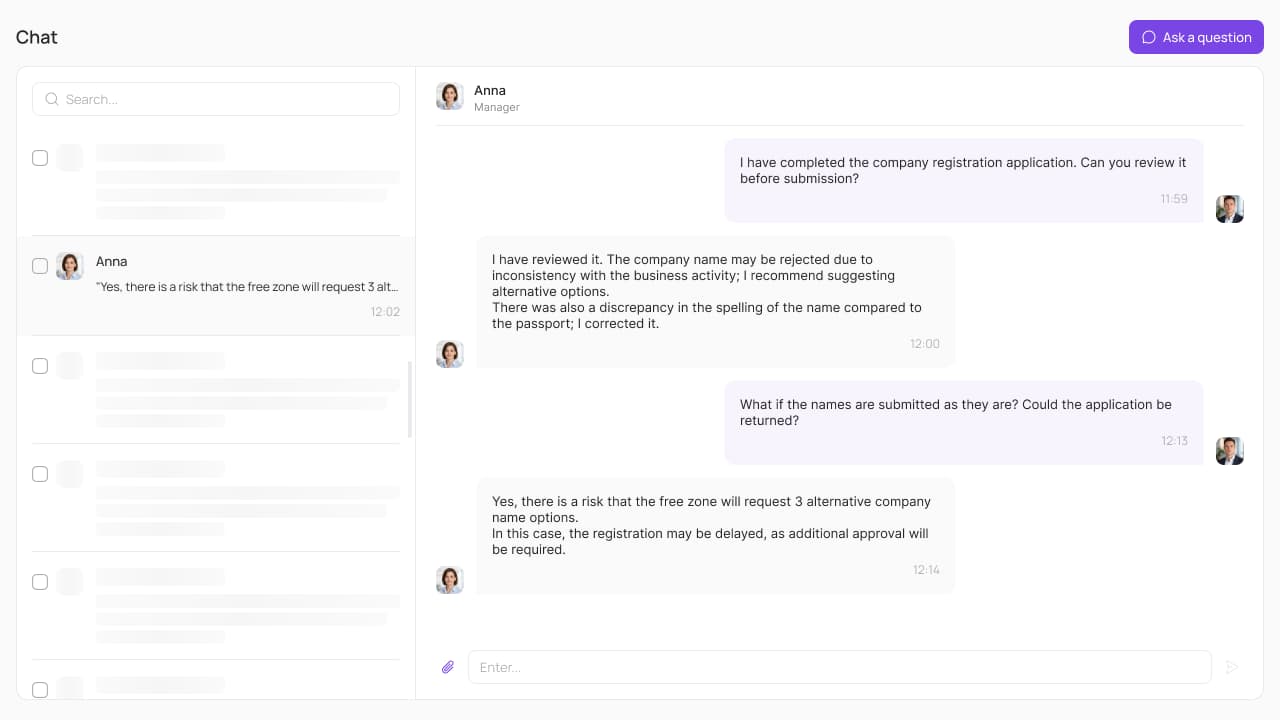
Task: Tick the fourth conversation's checkbox
Action: 40,474
